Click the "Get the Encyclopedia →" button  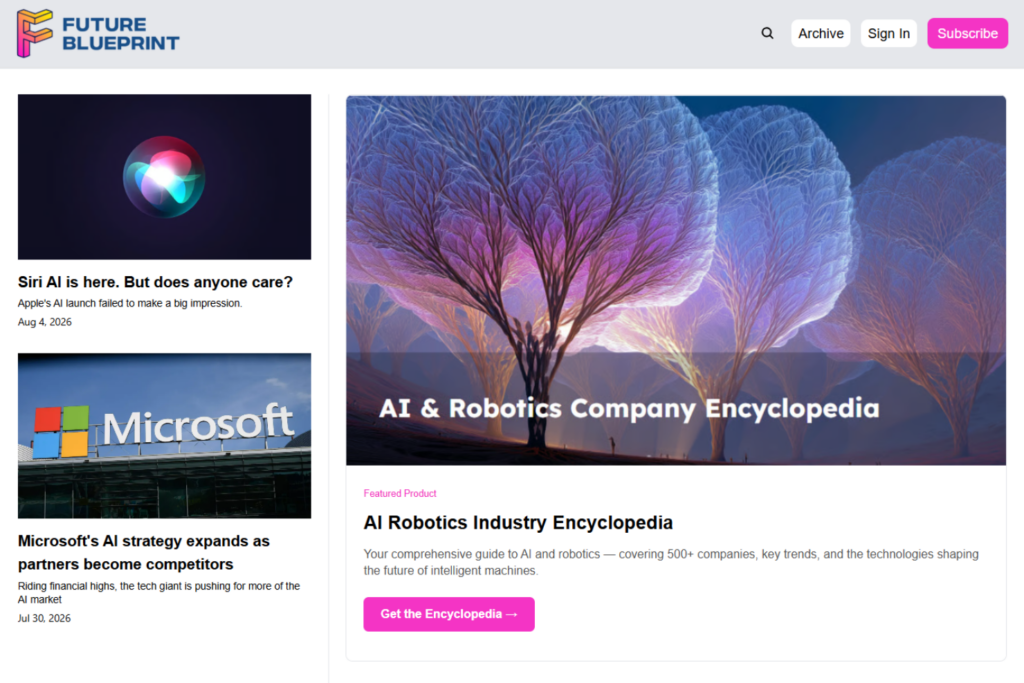[x=449, y=614]
